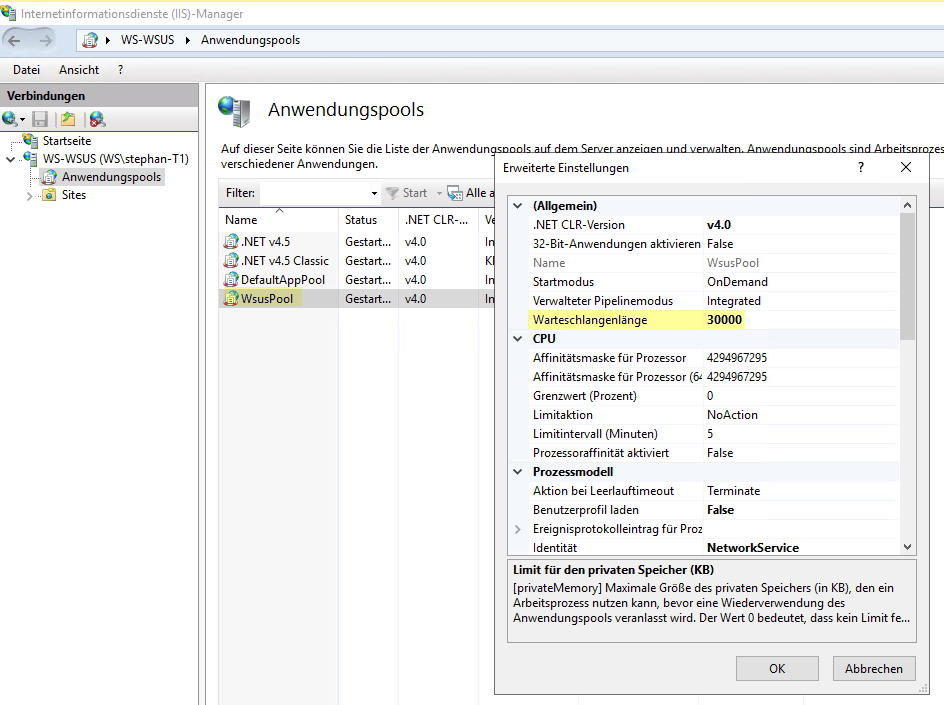Click the property grid scrollbar thumb

pos(907,276)
